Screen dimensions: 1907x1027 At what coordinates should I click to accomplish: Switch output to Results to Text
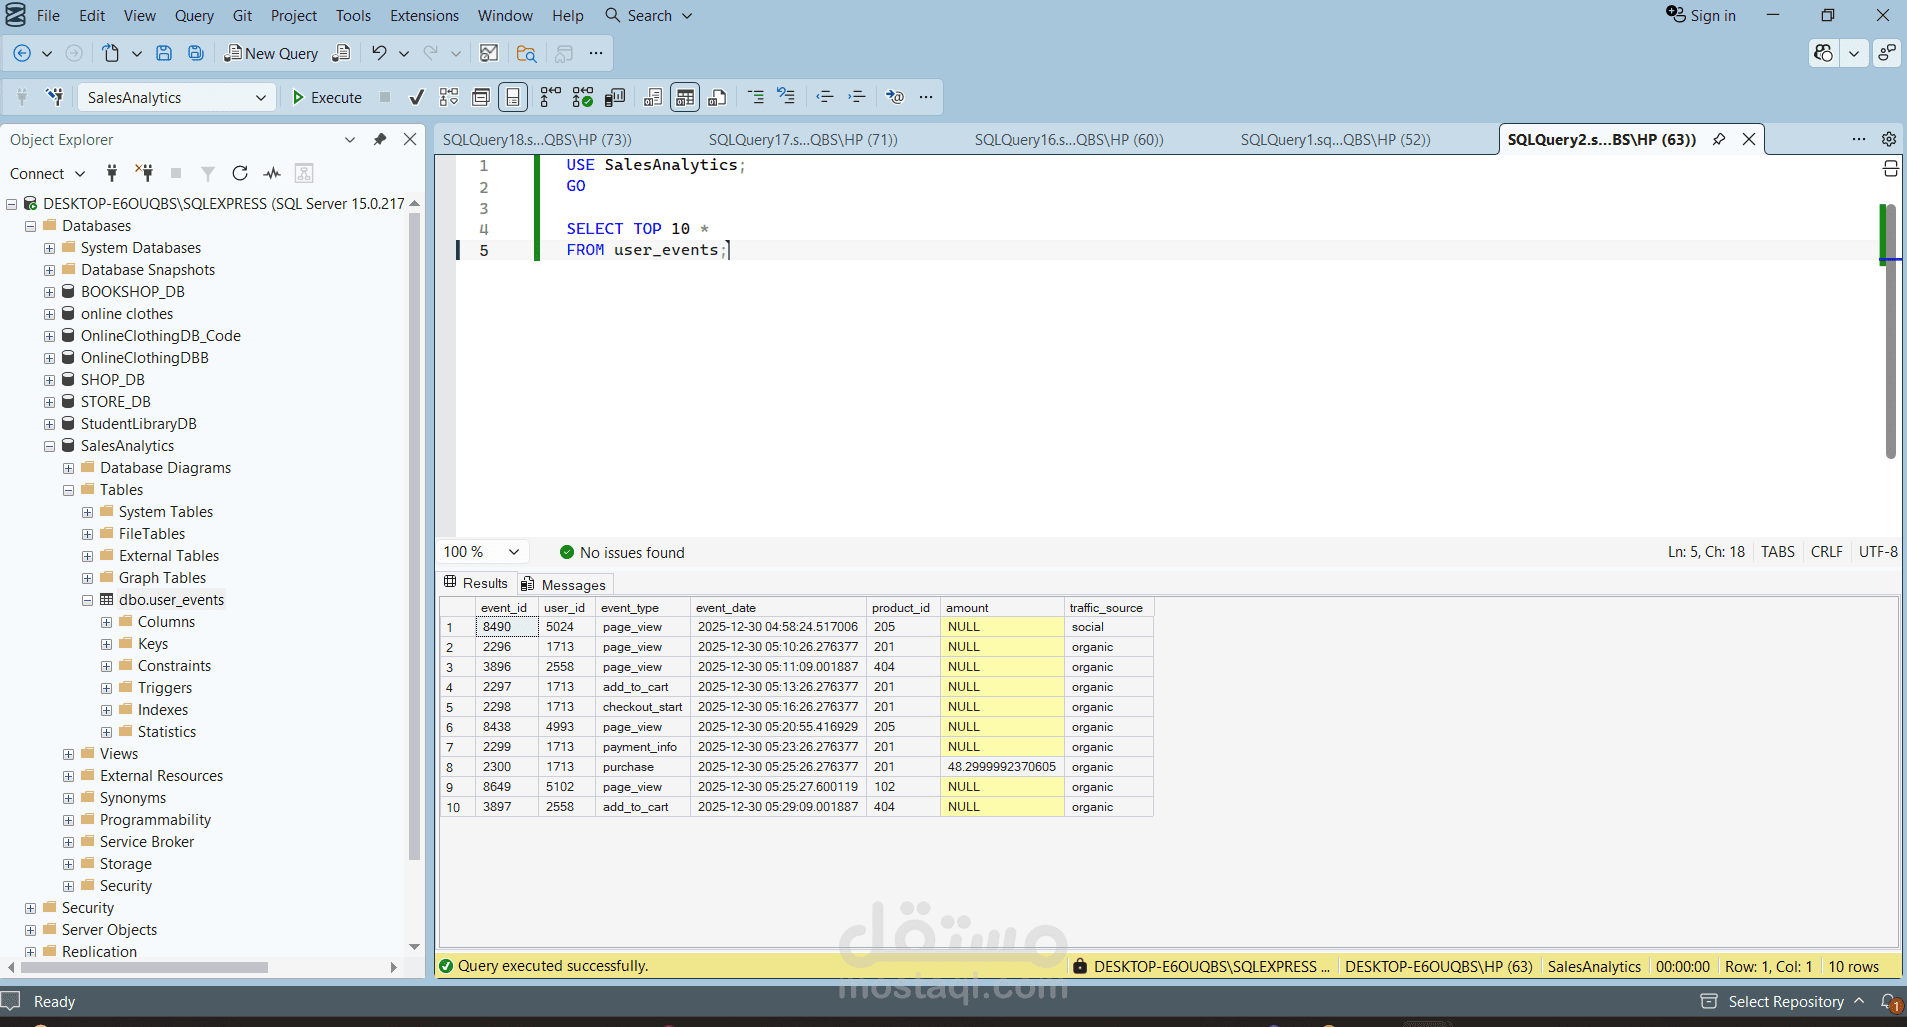tap(653, 97)
